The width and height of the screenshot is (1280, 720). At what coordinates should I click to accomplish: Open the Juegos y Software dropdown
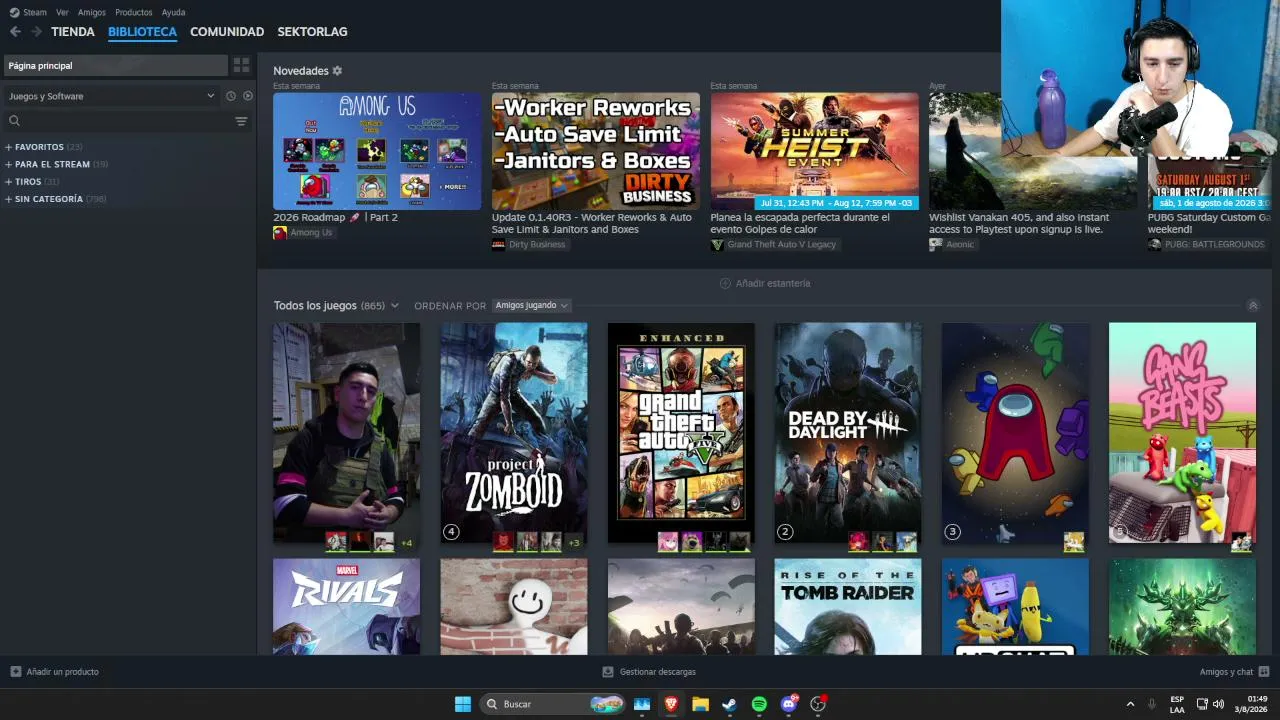coord(111,96)
